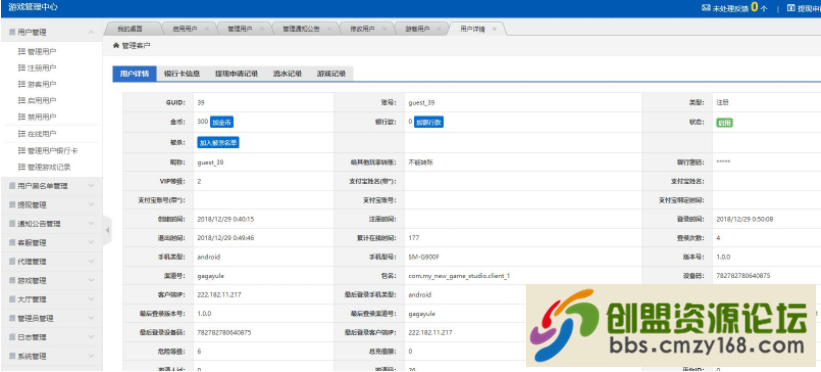The height and width of the screenshot is (372, 821).
Task: Switch to the 启用用户 page tab
Action: coord(185,29)
